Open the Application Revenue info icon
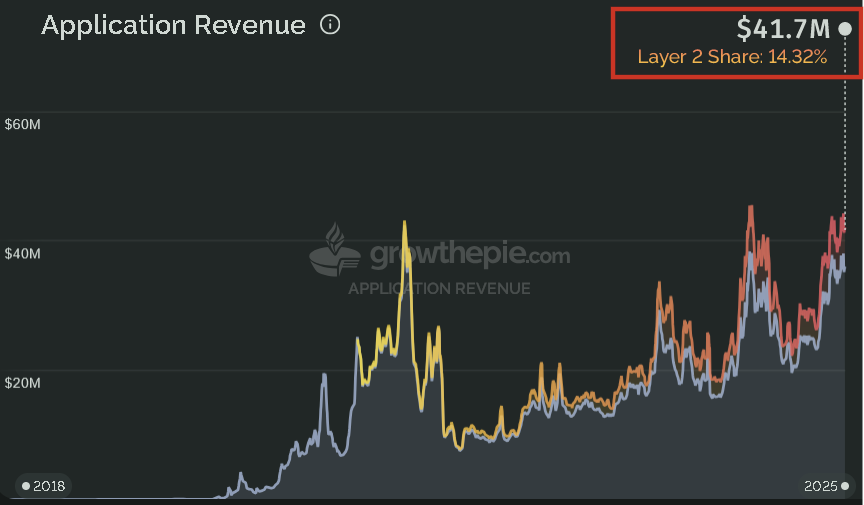Image resolution: width=864 pixels, height=505 pixels. click(330, 25)
